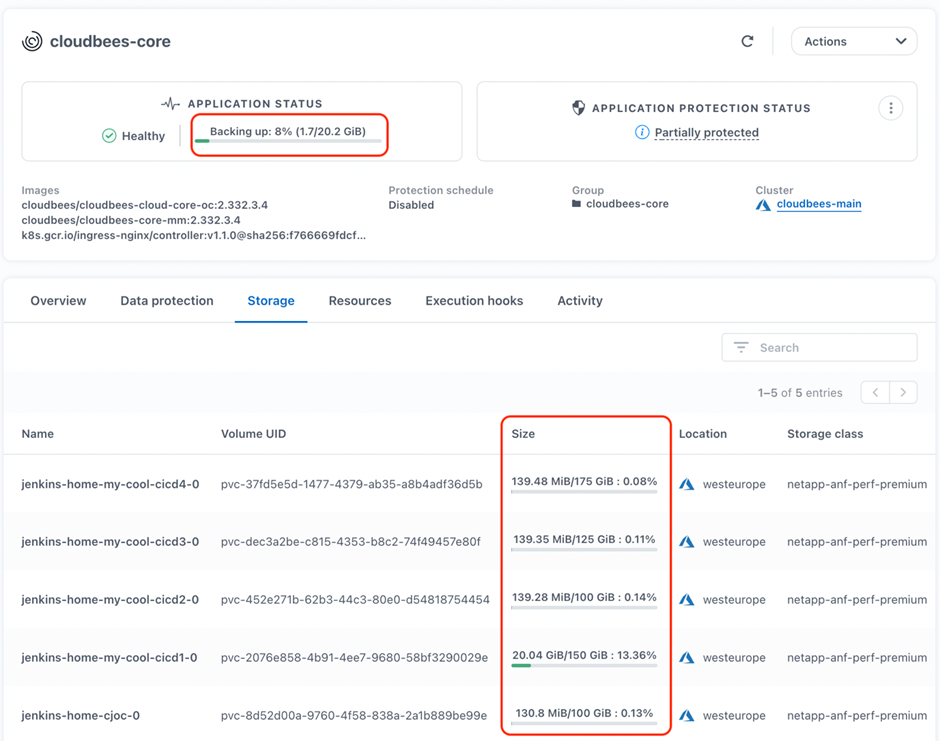Click size value 139.28 MiB/100 GiB : 0.14%
Screen dimensions: 940x741
584,597
